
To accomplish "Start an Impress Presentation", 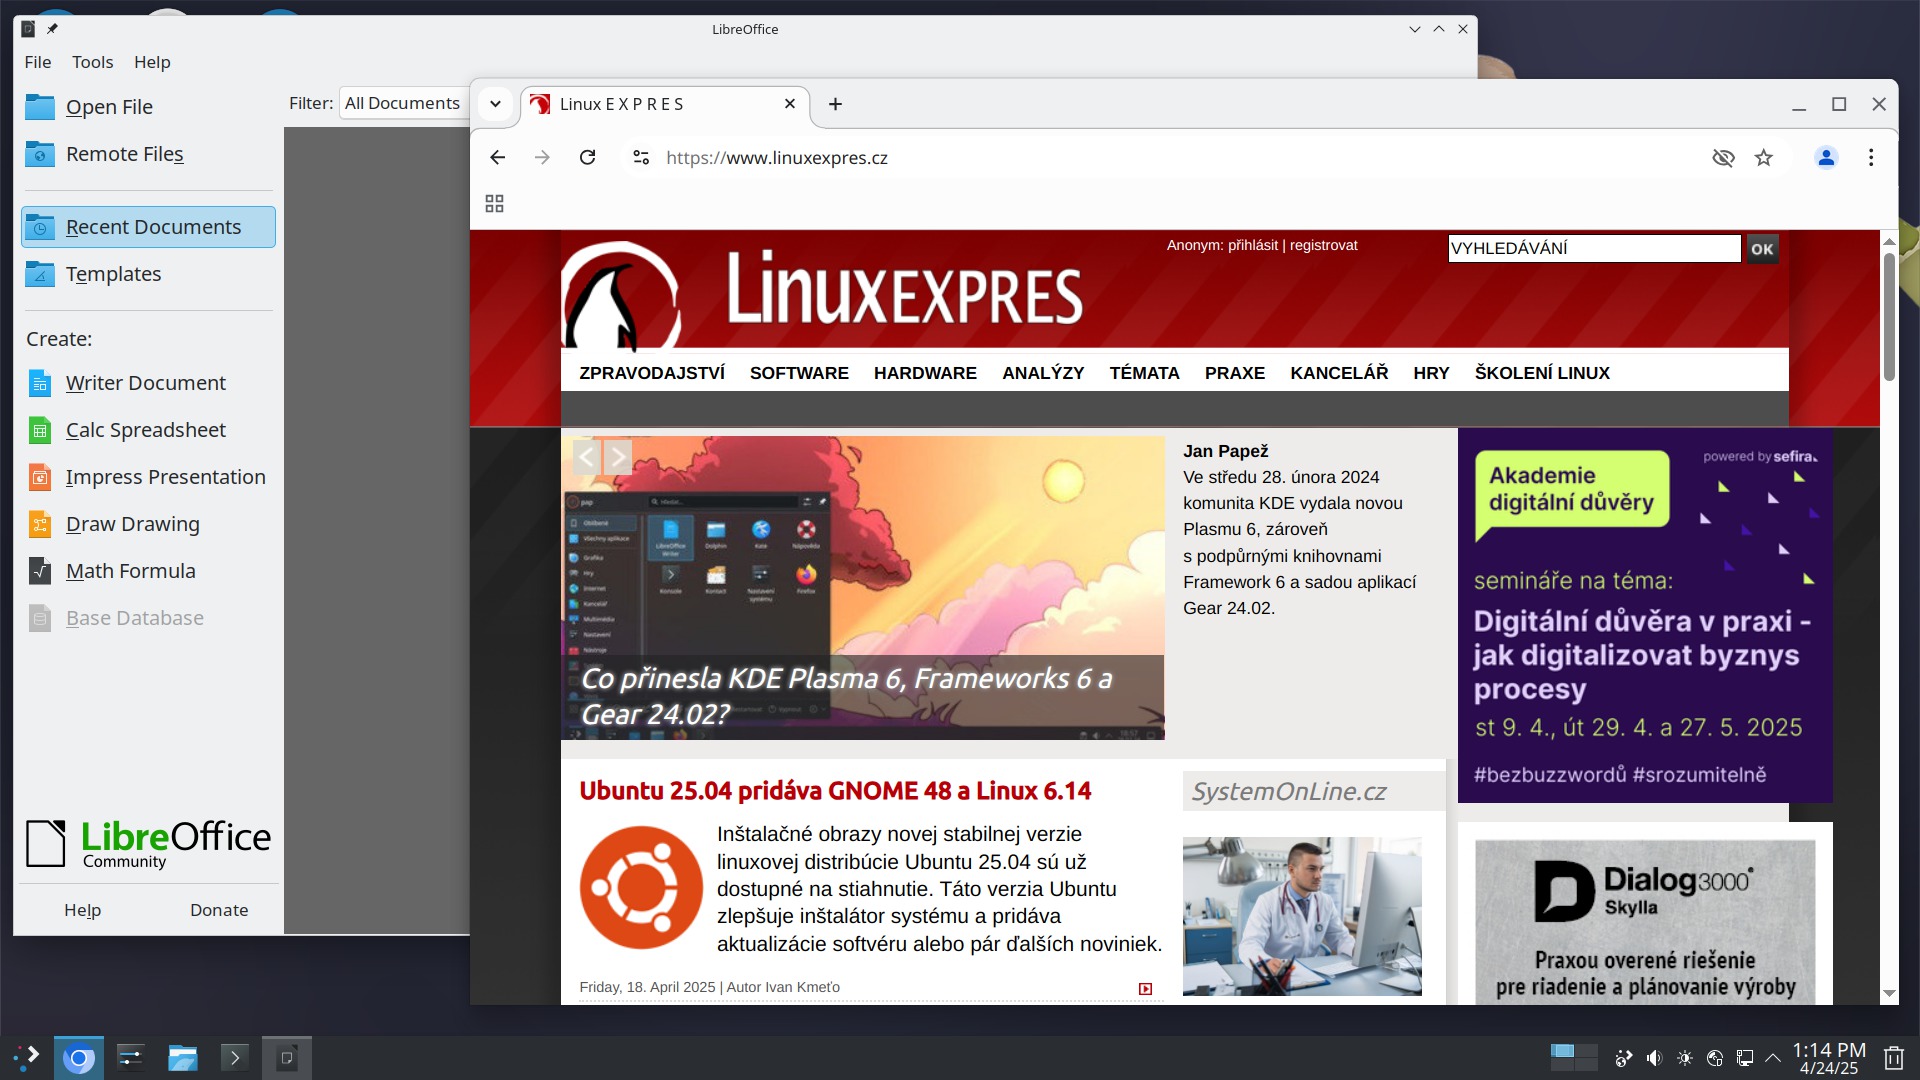I will pyautogui.click(x=165, y=477).
